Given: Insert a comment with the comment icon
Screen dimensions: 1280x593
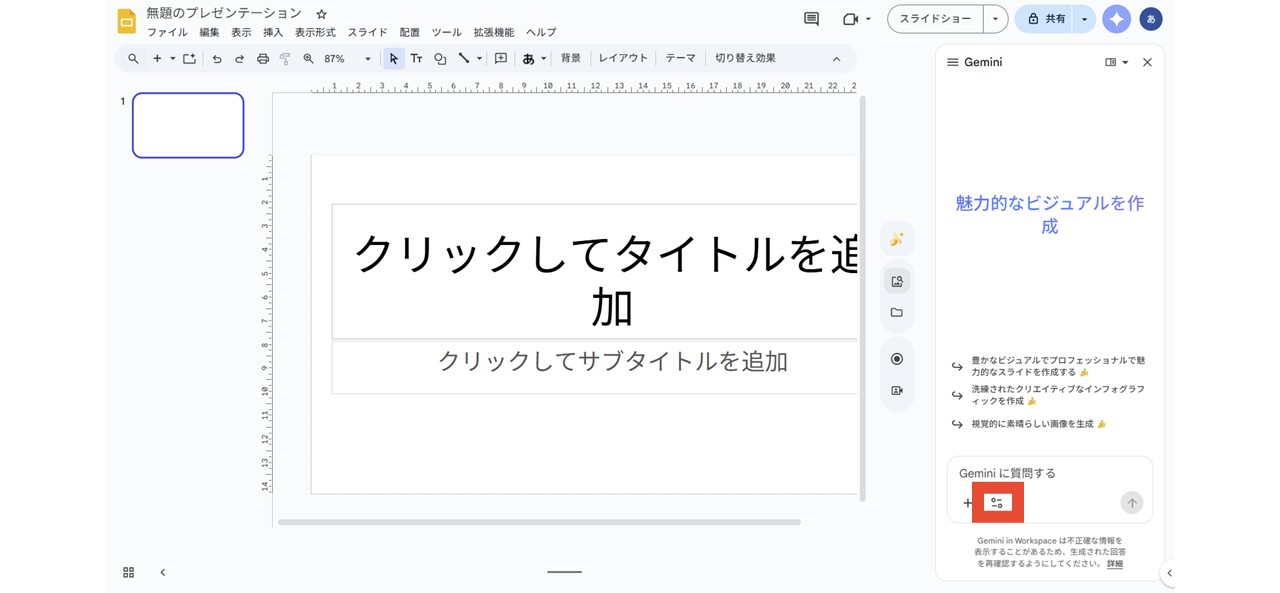Looking at the screenshot, I should pyautogui.click(x=500, y=58).
